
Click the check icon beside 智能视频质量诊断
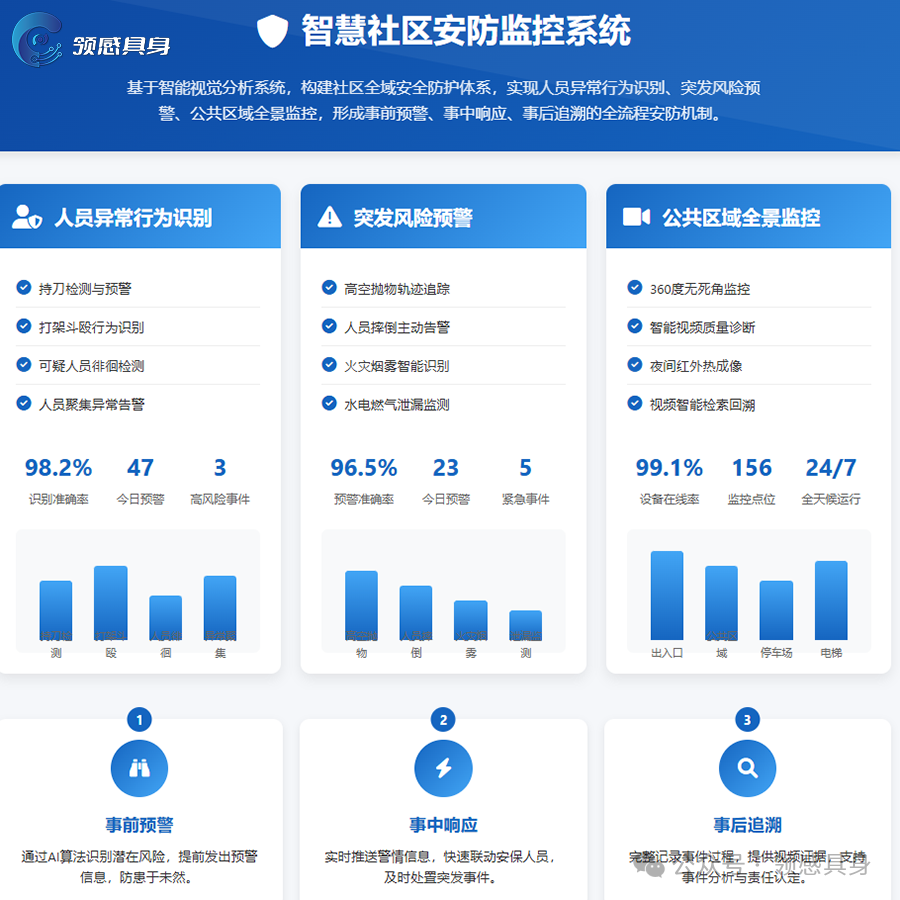tap(634, 326)
